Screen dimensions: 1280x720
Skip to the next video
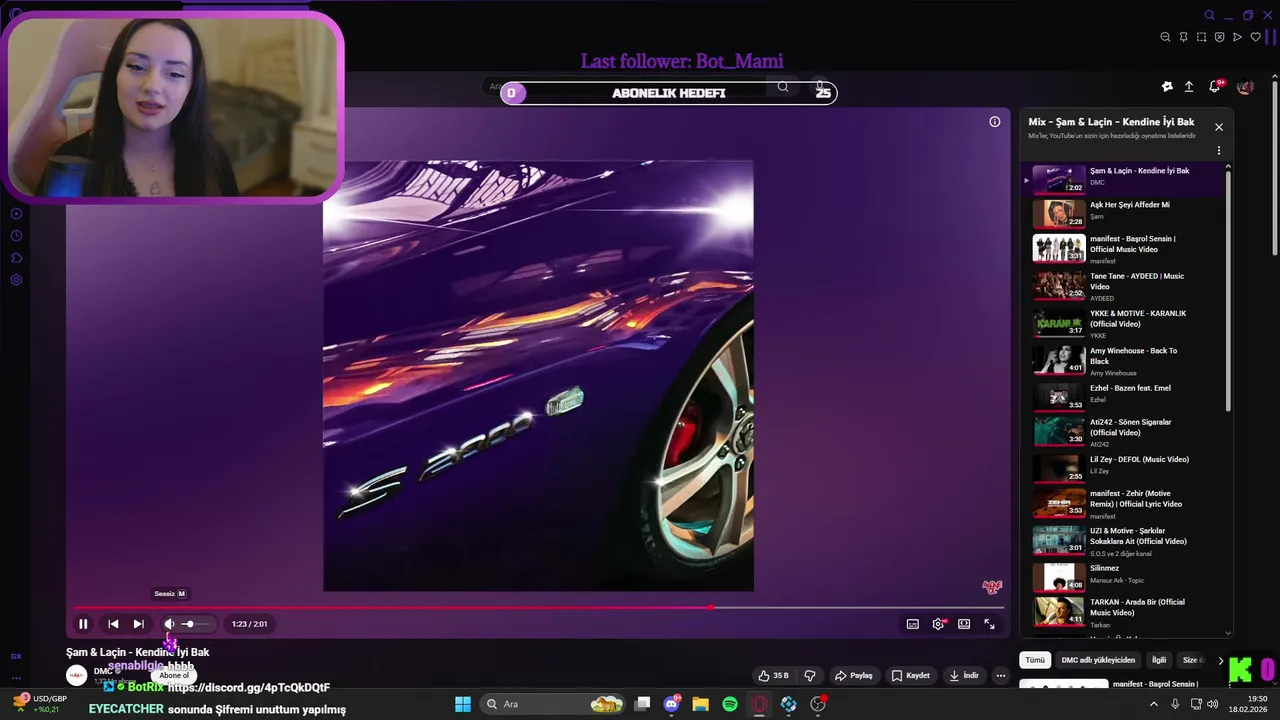pos(138,624)
